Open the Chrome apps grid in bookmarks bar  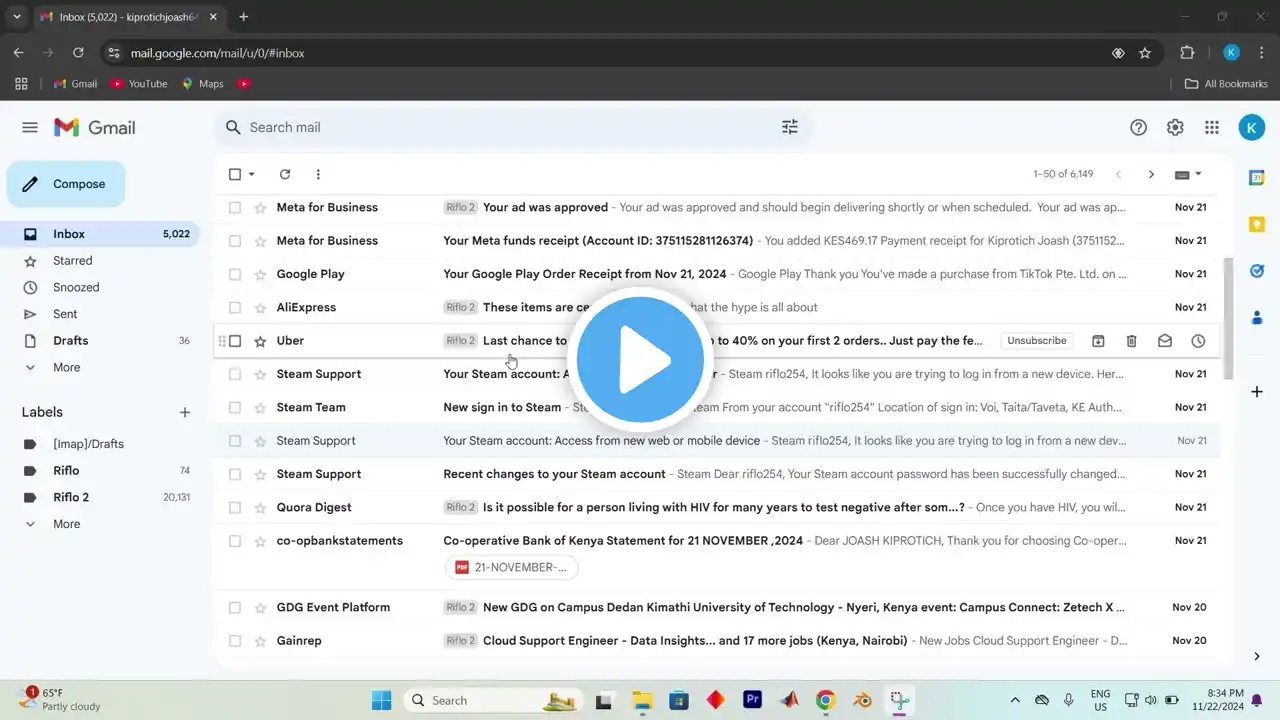click(x=21, y=84)
